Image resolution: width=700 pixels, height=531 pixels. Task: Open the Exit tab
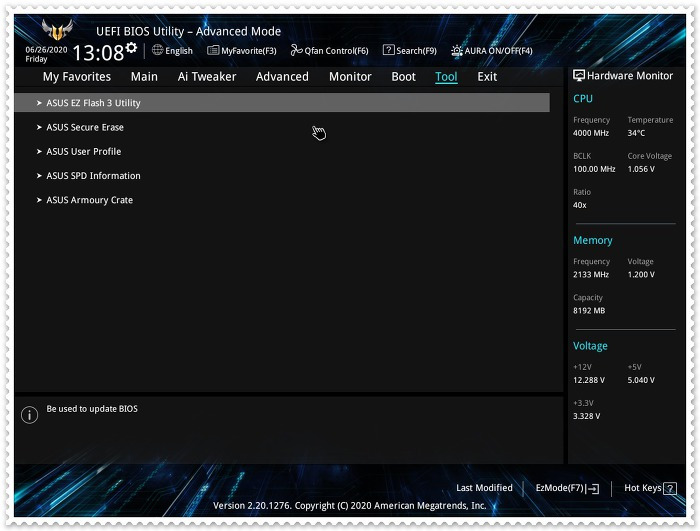pos(487,77)
